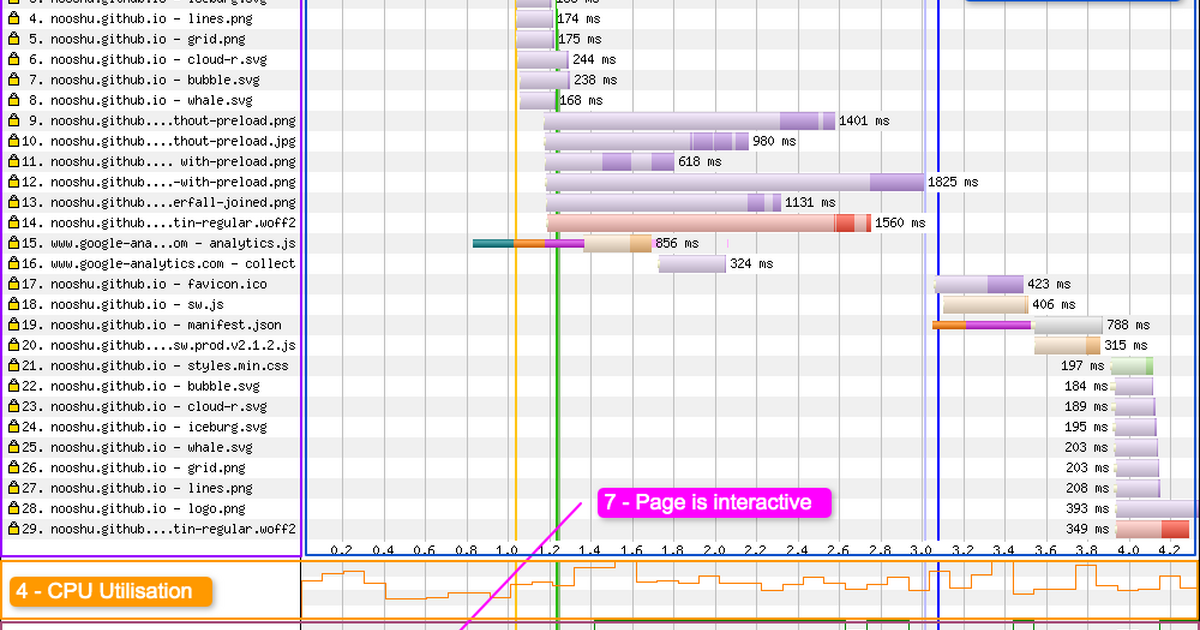Click the 1131 ms timing label
This screenshot has width=1200, height=630.
810,202
